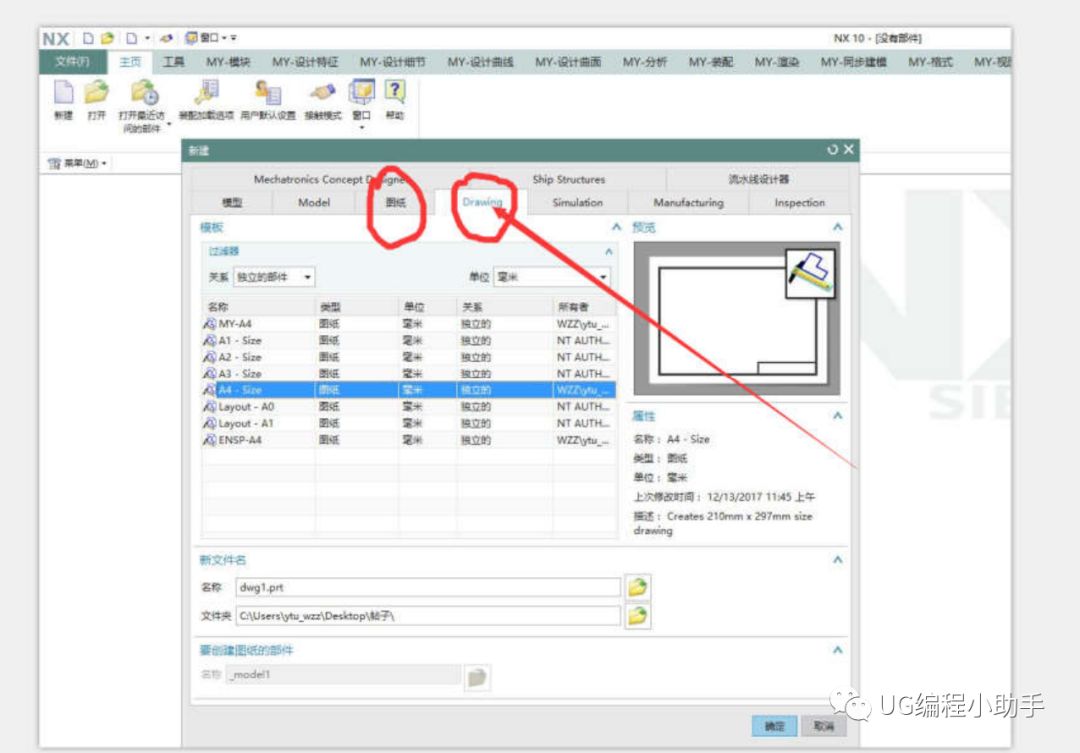Click the 取消 (Cancel) button
This screenshot has width=1080, height=753.
coord(824,726)
